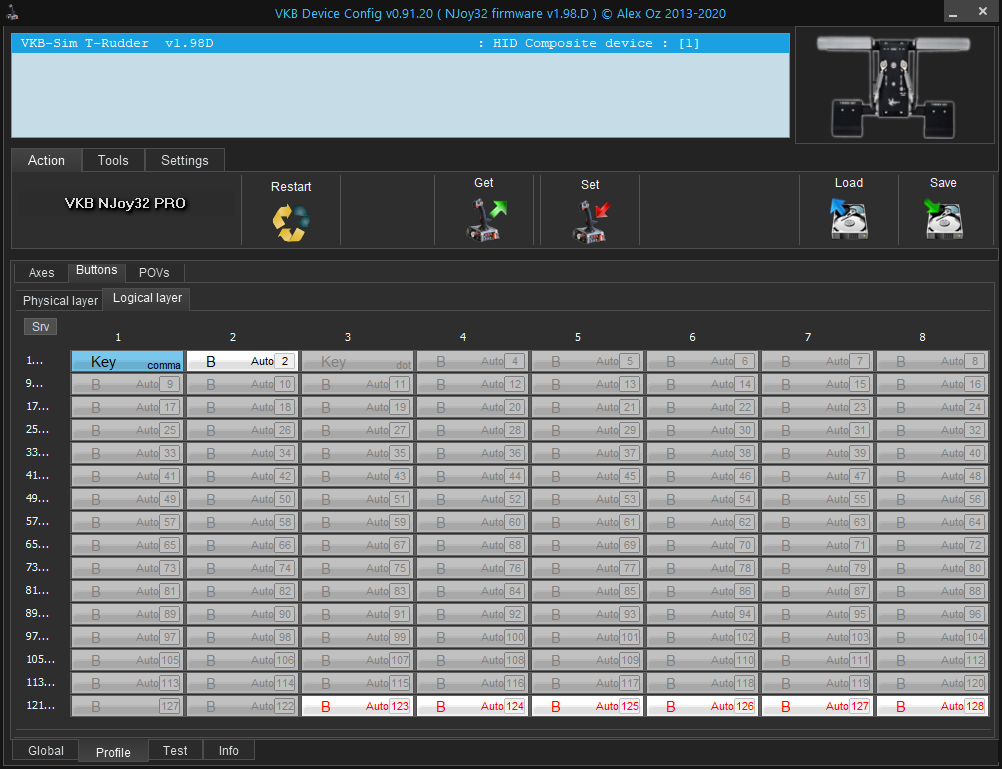Click row 121 first cell numbered 127

127,706
